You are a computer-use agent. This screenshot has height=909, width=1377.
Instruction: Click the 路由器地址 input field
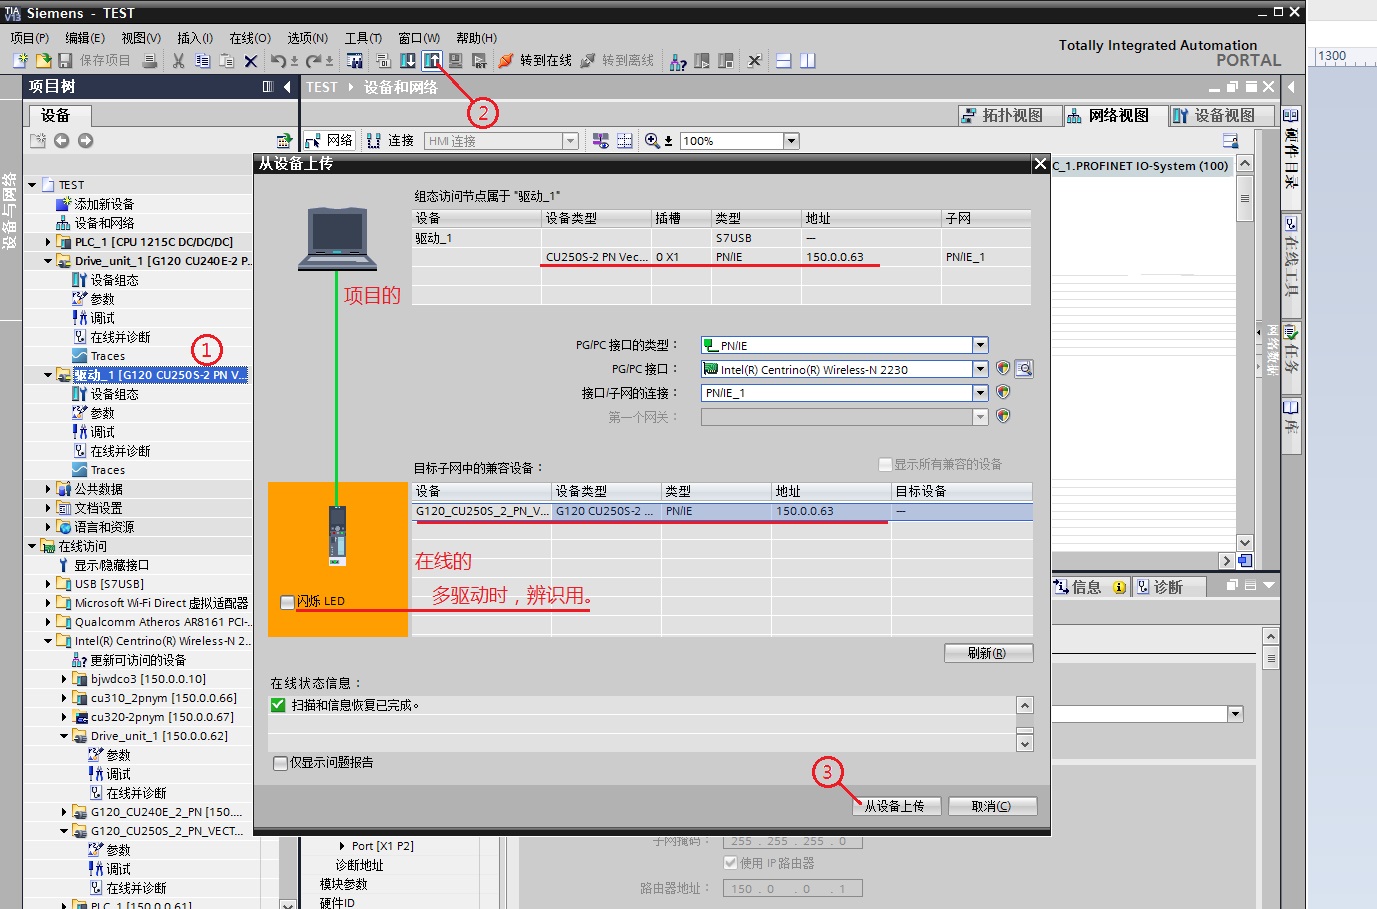[792, 888]
